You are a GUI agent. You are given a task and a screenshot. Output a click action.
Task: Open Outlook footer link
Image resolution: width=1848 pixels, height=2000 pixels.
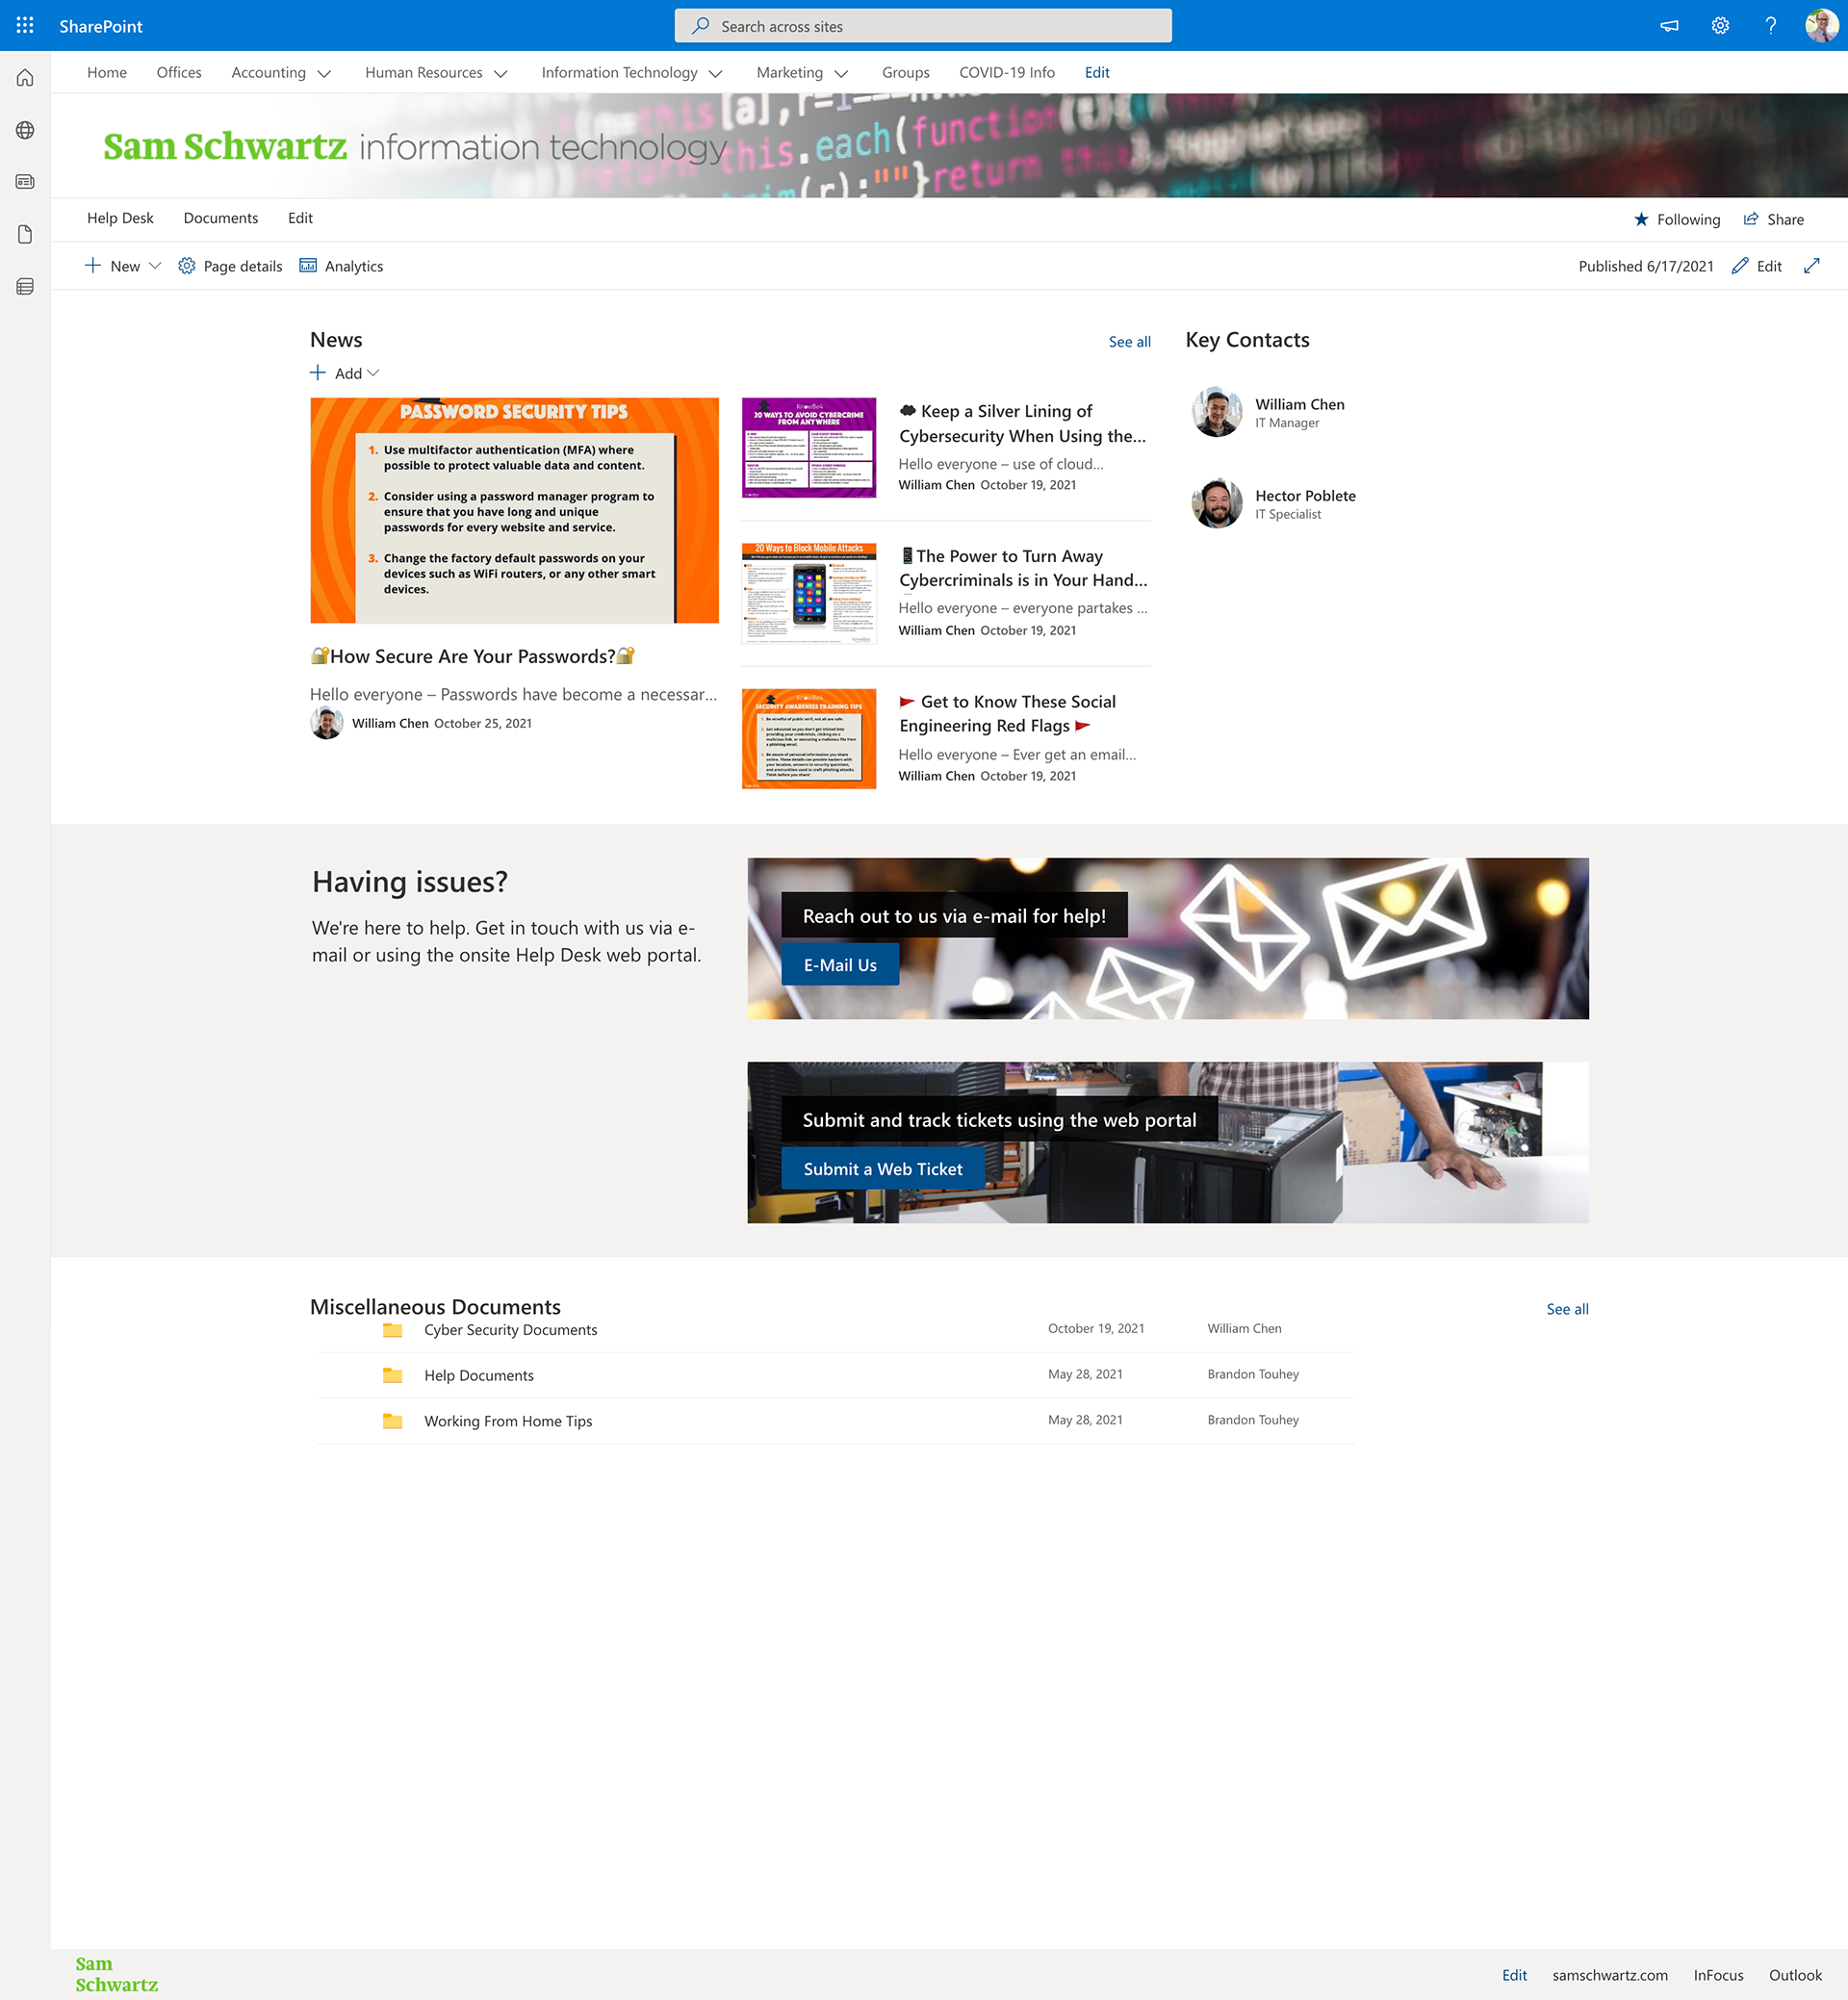click(1795, 1975)
